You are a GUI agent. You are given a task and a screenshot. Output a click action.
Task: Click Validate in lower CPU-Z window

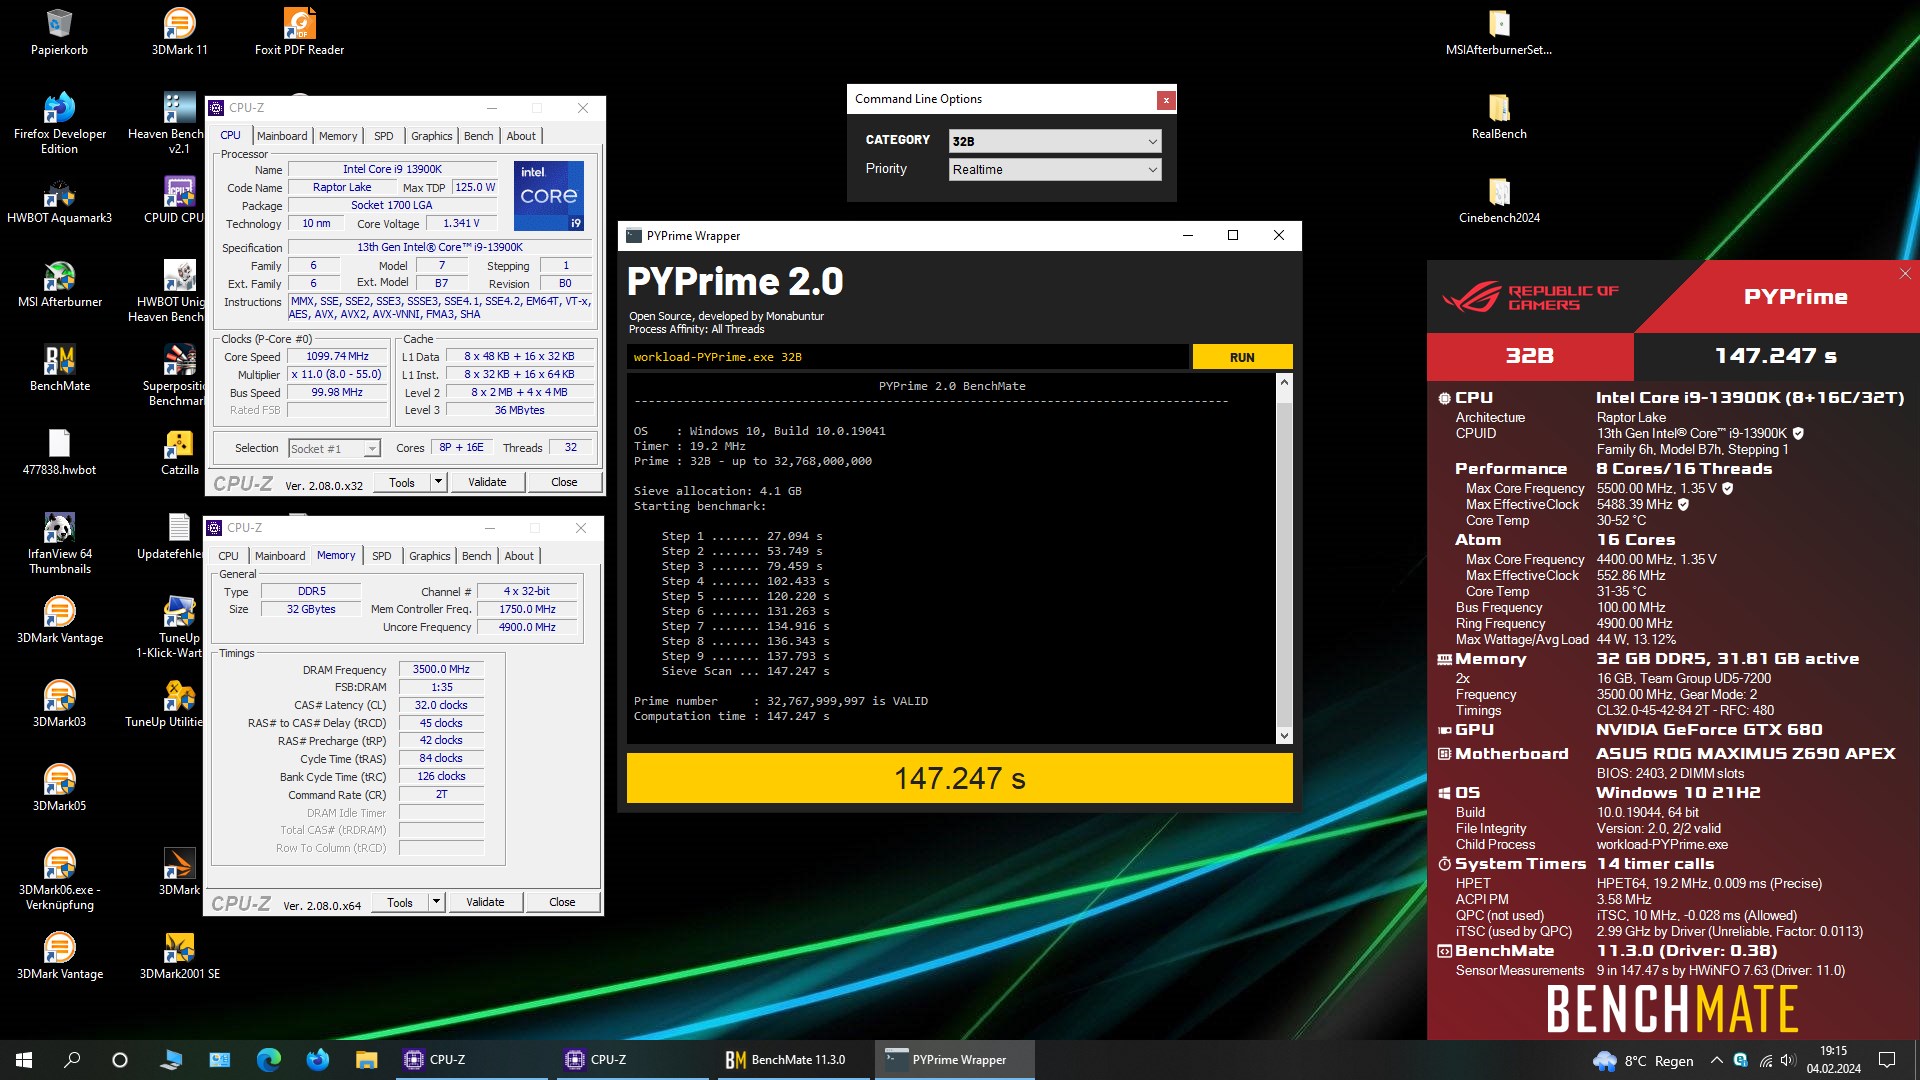(485, 902)
